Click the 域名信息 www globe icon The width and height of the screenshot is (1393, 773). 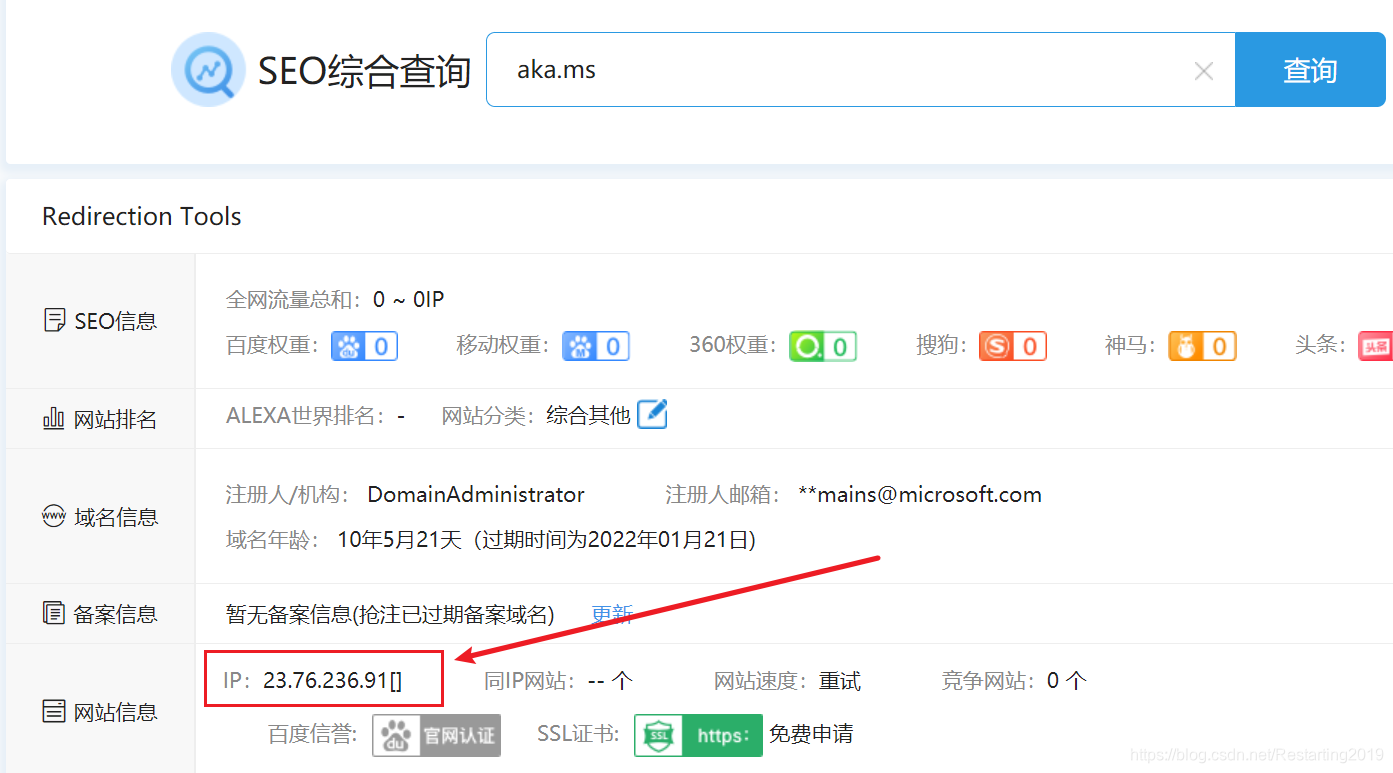coord(54,517)
